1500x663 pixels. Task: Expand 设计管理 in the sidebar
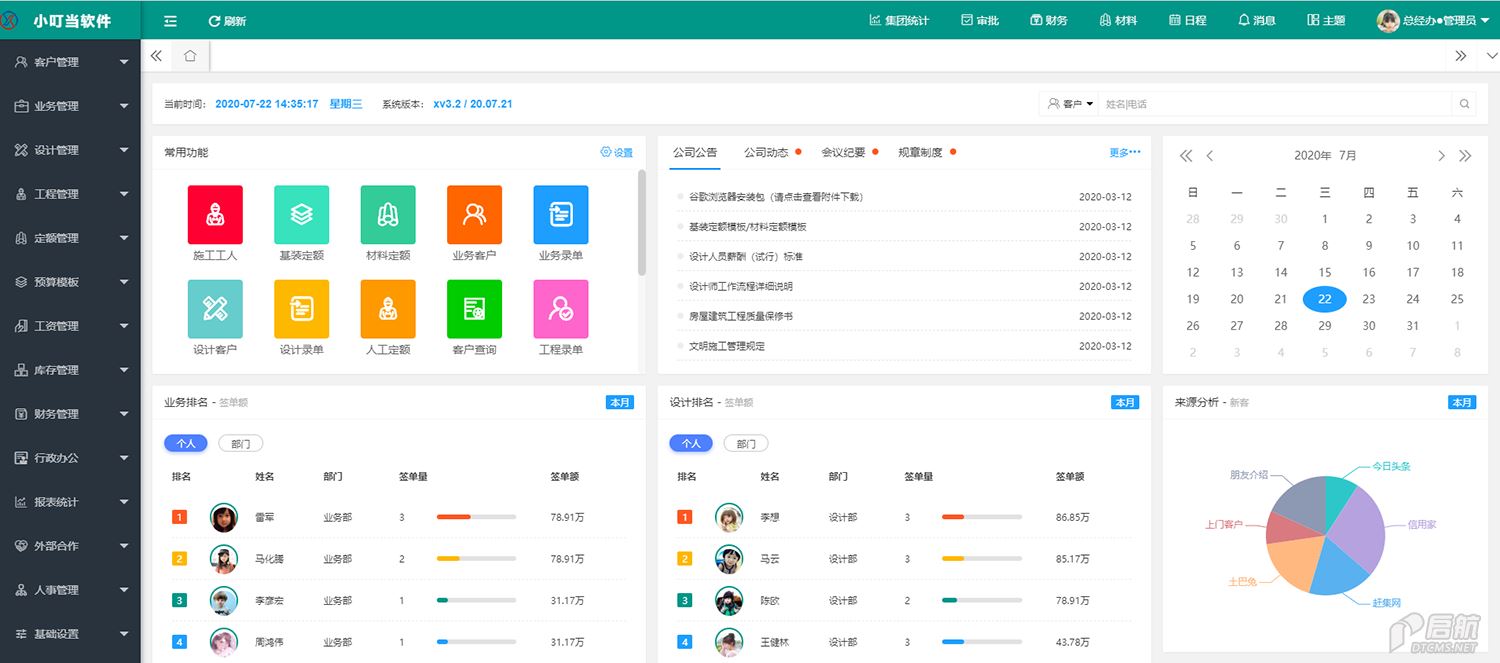click(70, 150)
